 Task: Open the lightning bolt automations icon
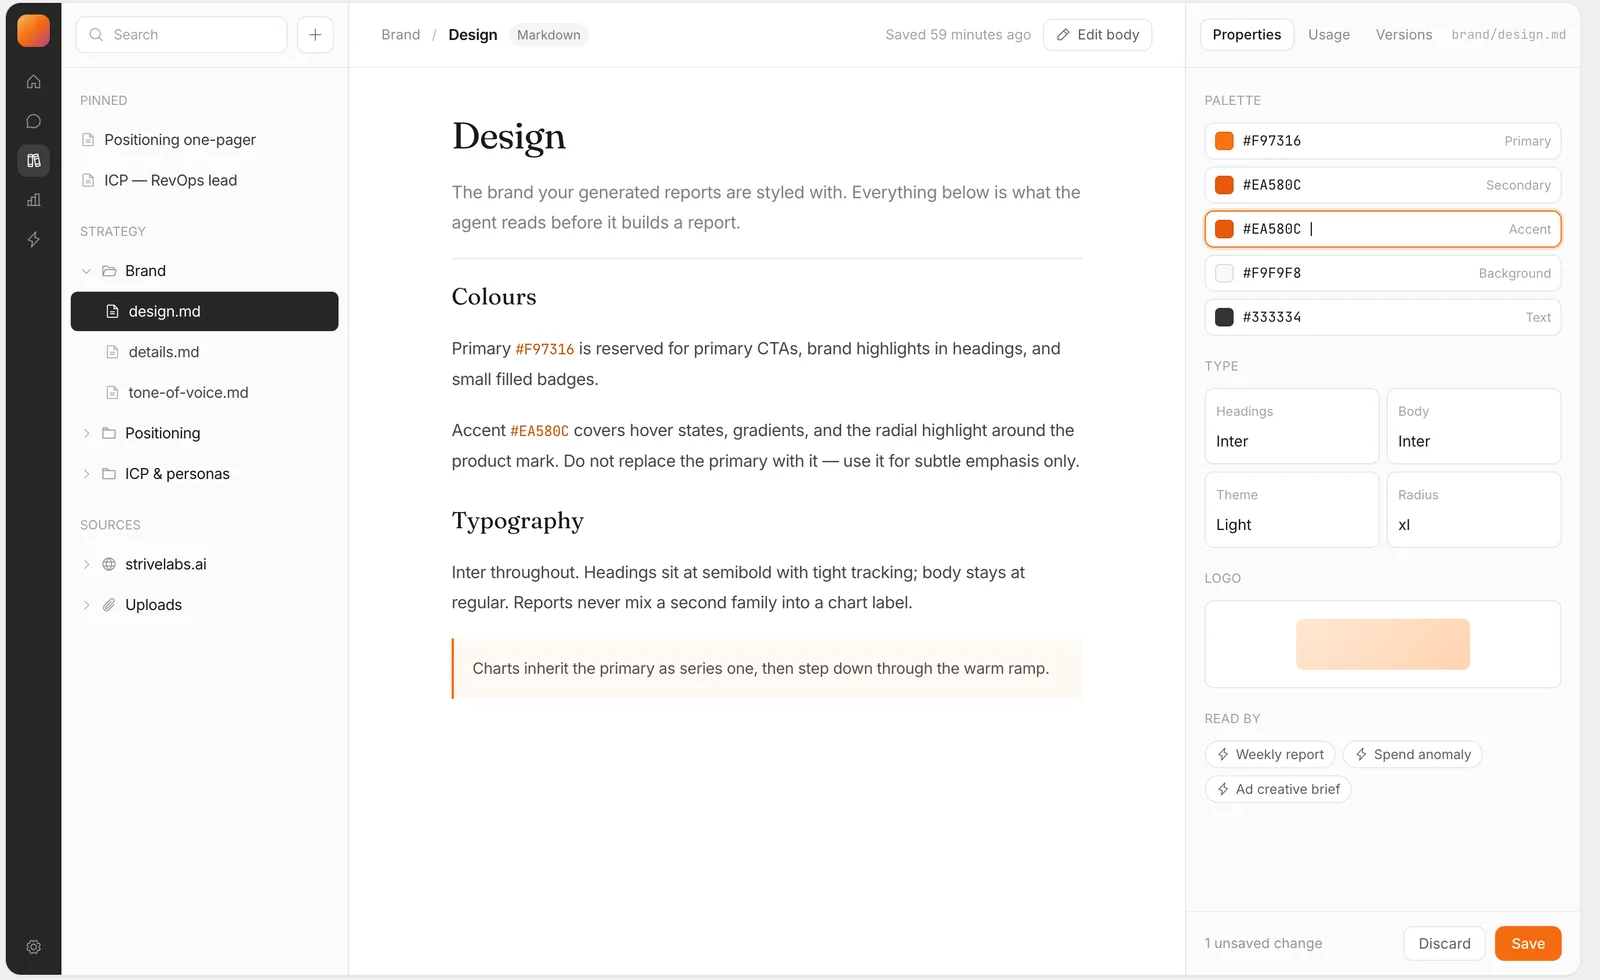33,240
